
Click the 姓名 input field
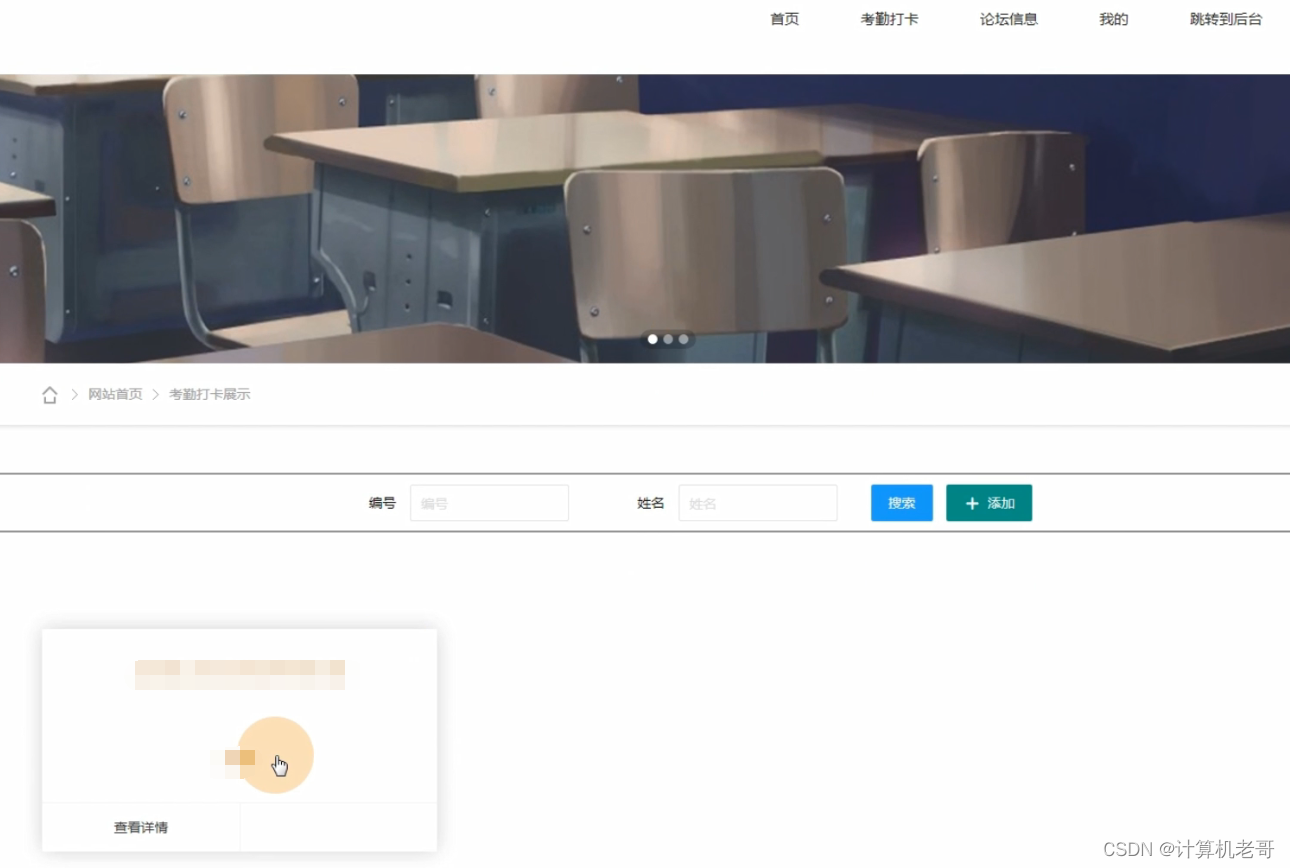(757, 503)
